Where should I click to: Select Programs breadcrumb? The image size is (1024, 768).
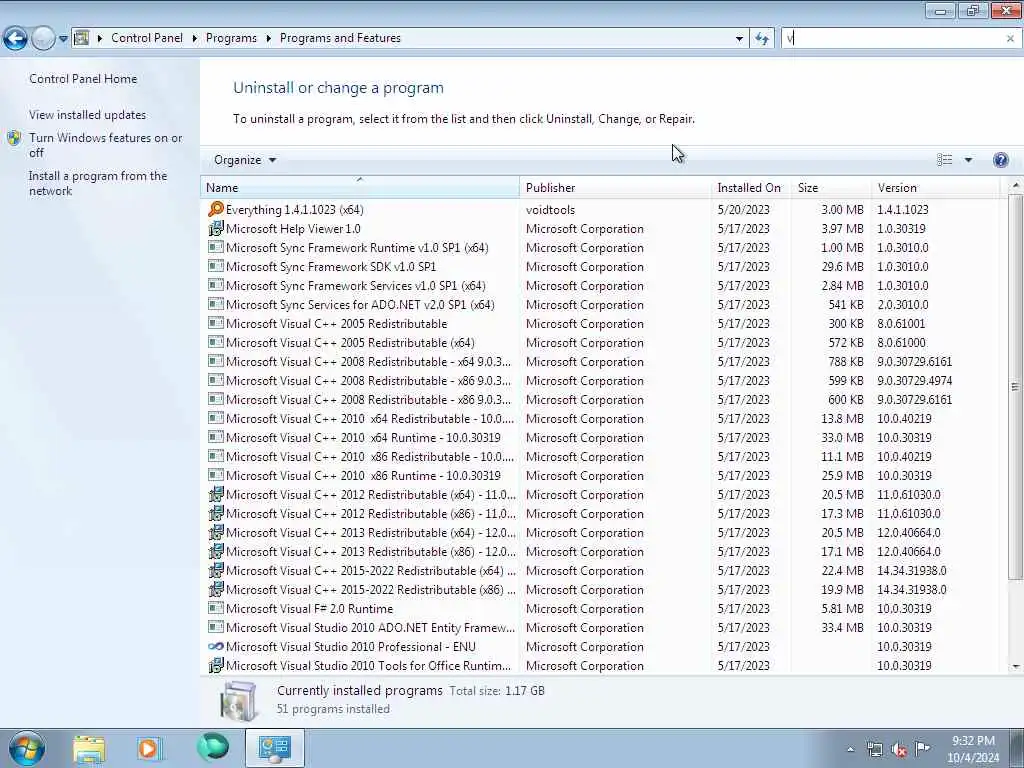point(231,38)
